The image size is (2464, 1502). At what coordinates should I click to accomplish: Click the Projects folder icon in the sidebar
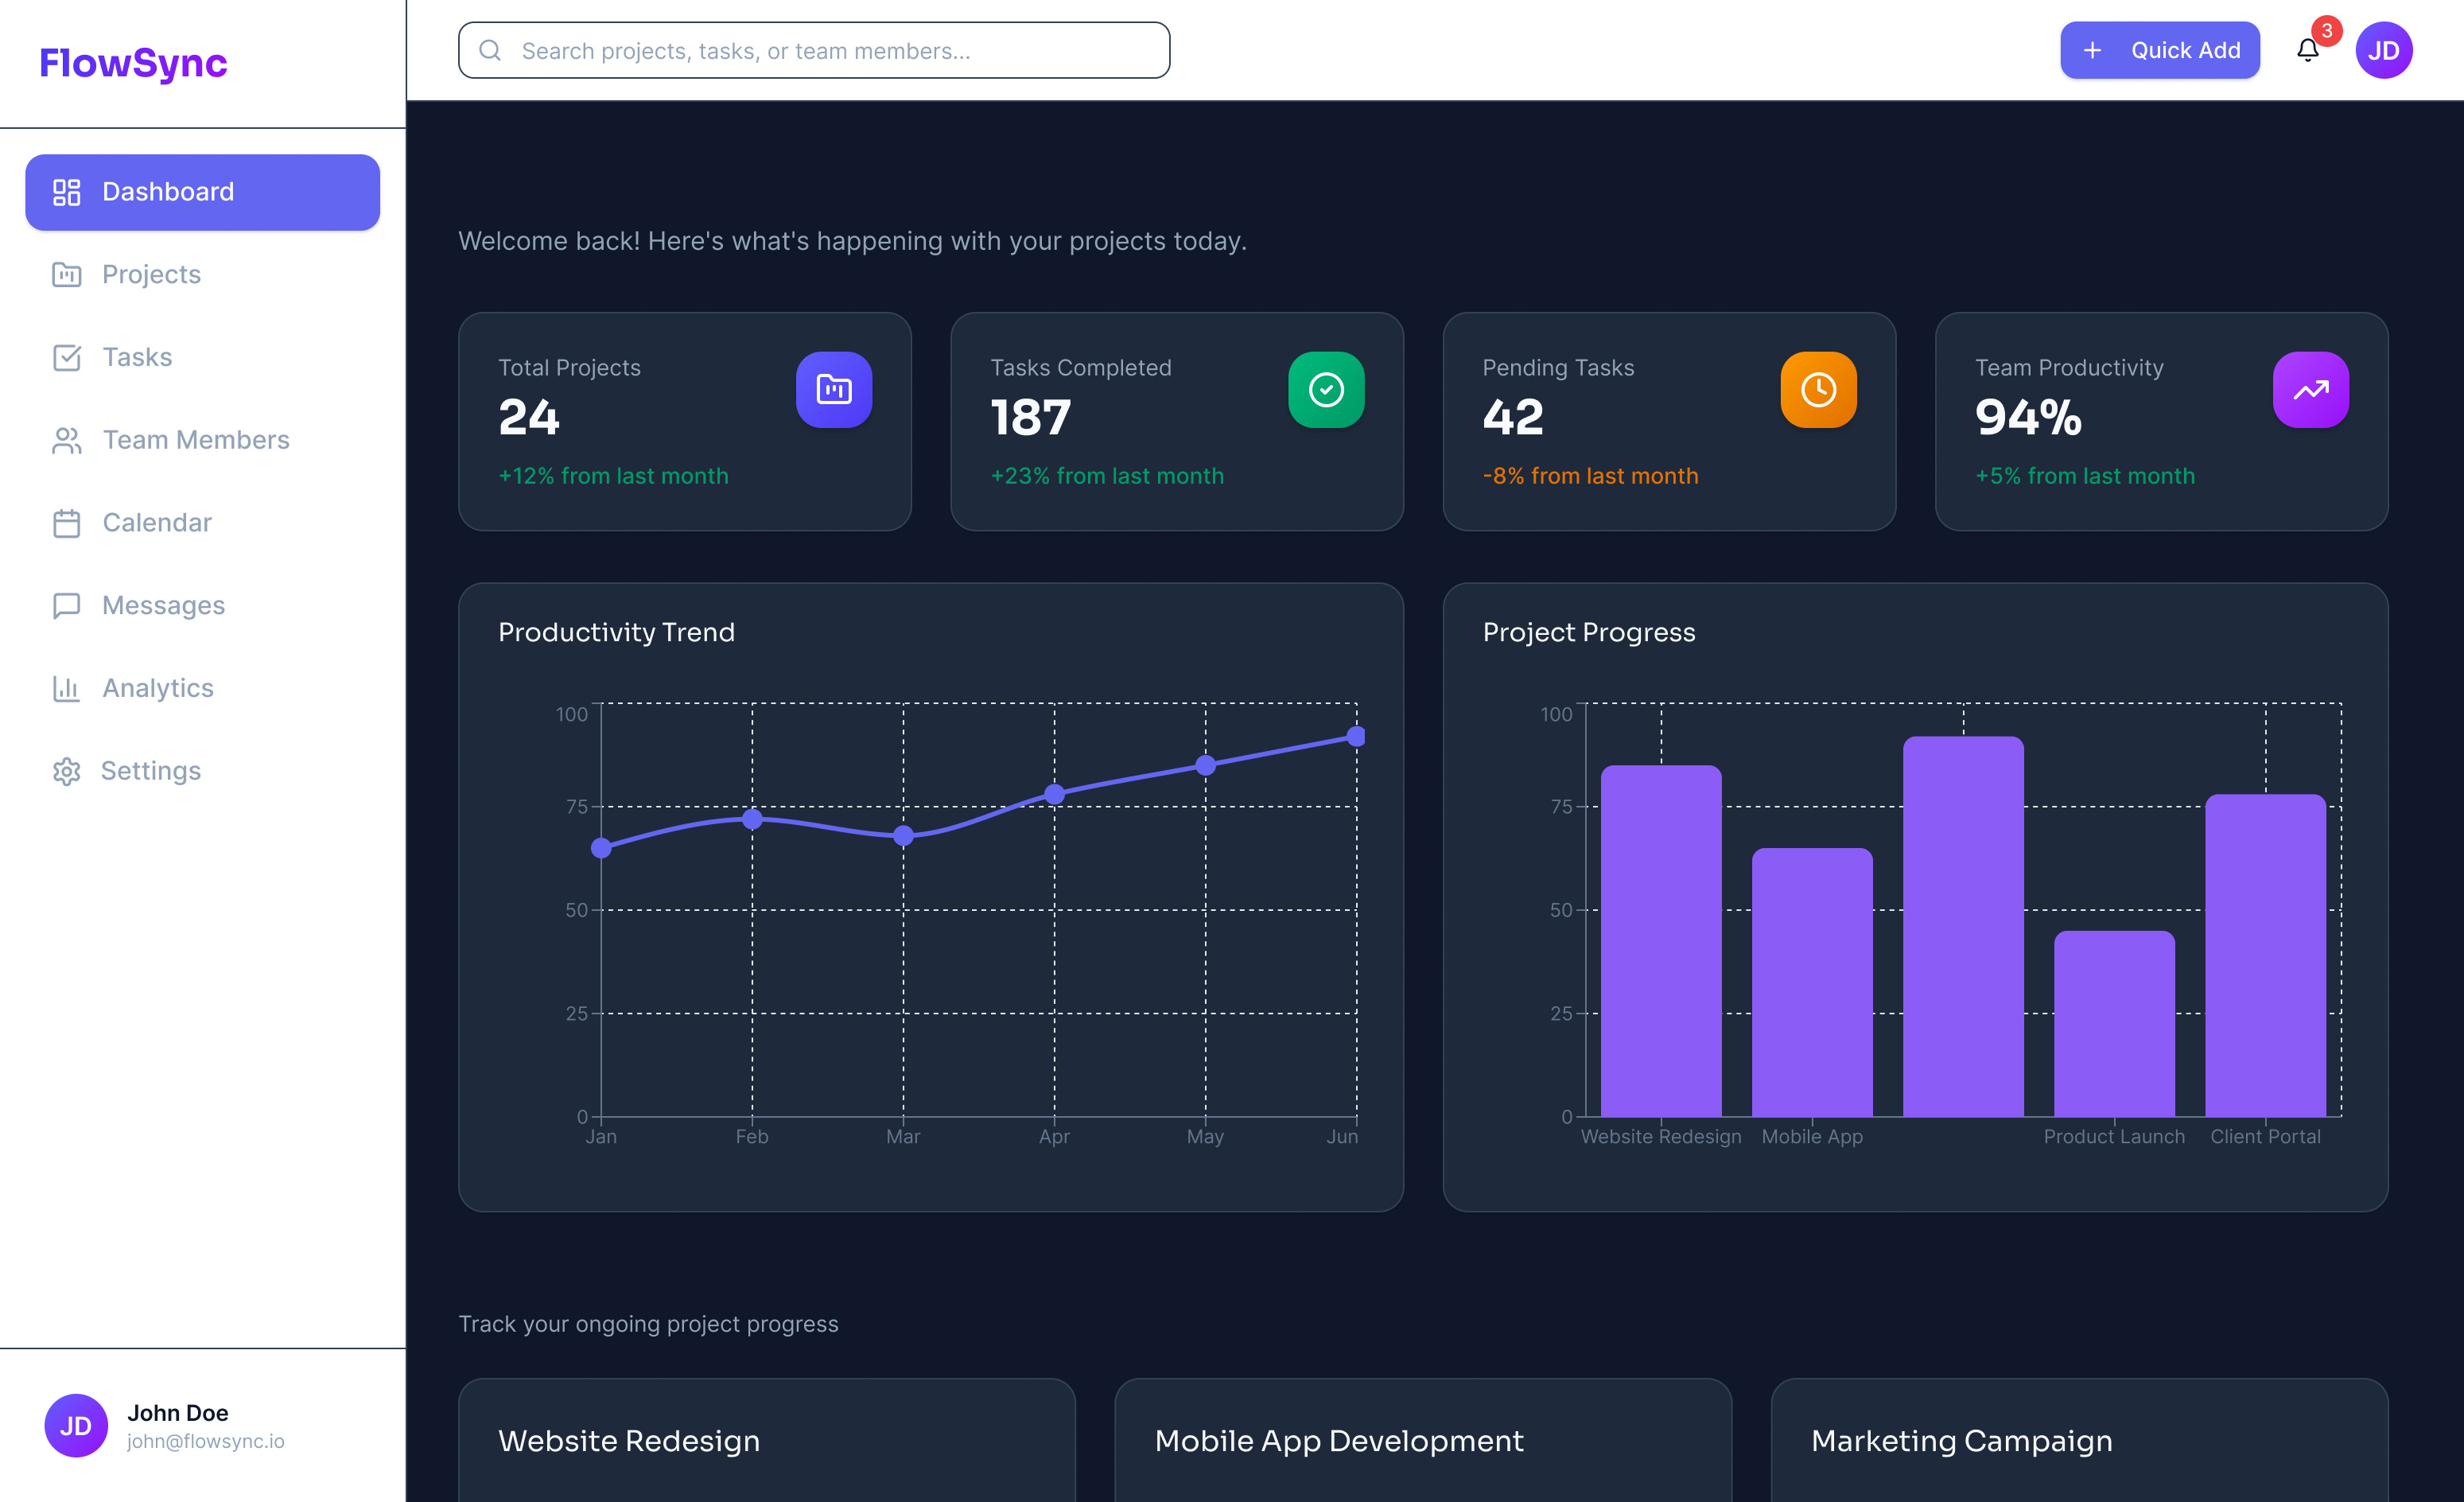click(x=67, y=275)
